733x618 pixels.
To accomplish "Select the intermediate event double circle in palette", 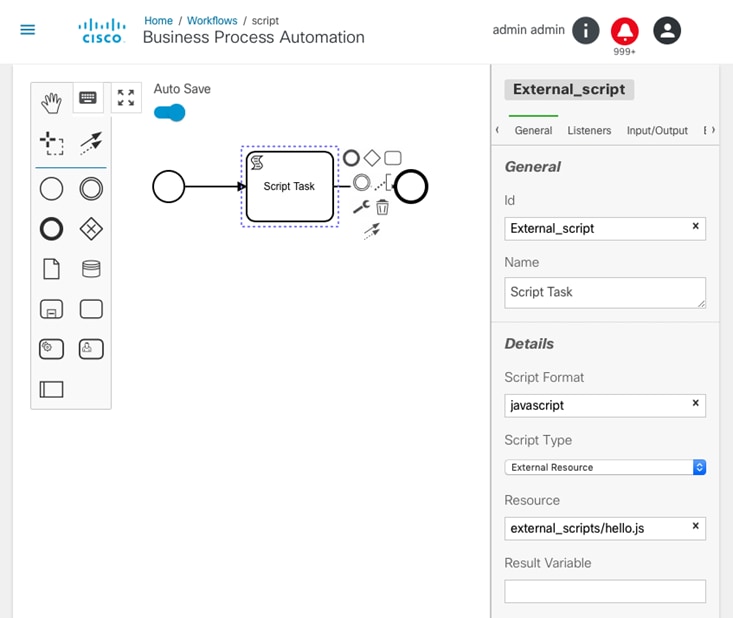I will click(x=91, y=189).
